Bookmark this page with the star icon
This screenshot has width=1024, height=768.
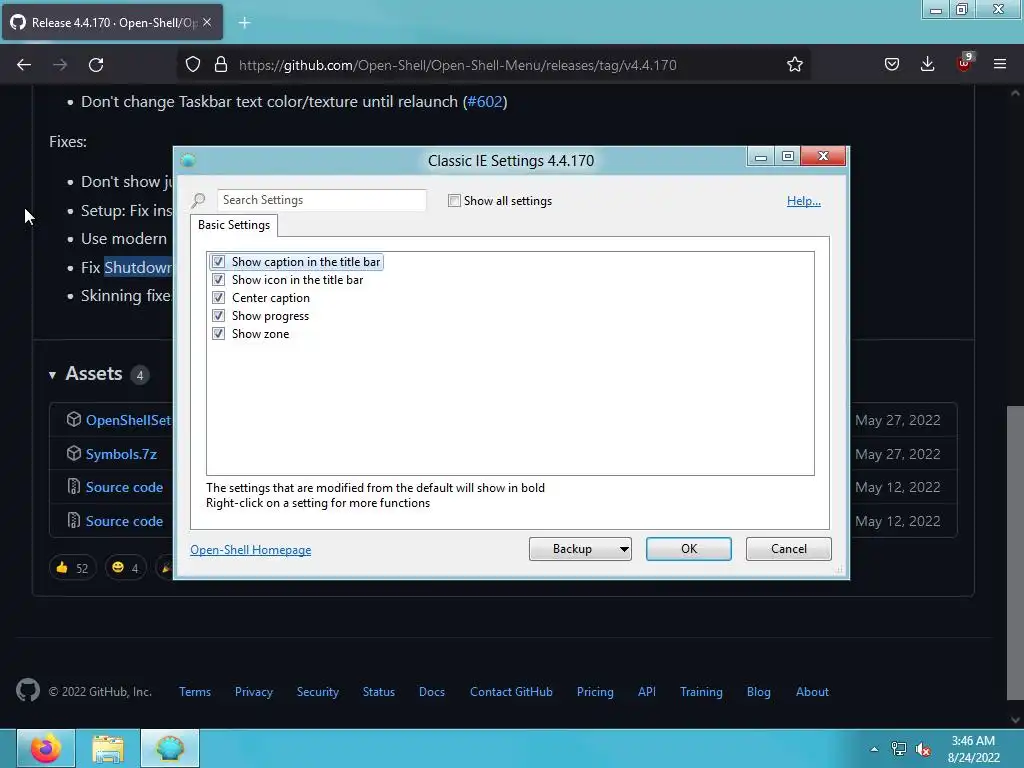pos(795,65)
